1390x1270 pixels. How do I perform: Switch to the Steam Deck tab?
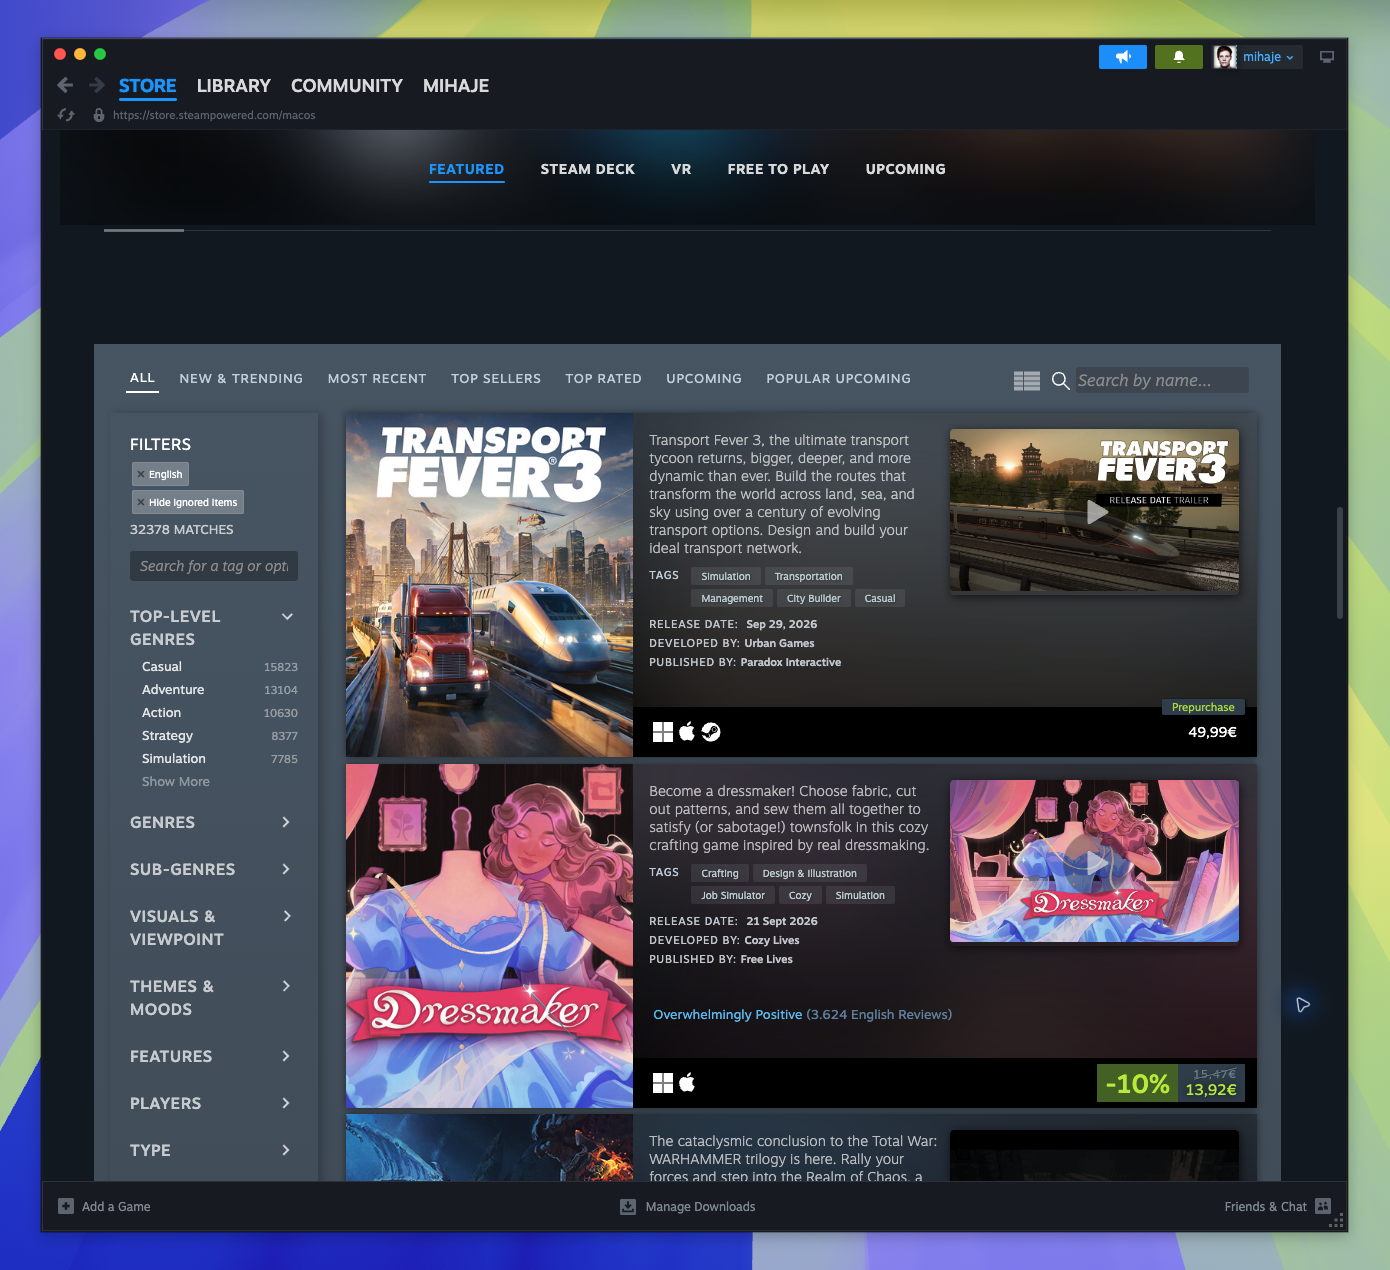coord(588,169)
